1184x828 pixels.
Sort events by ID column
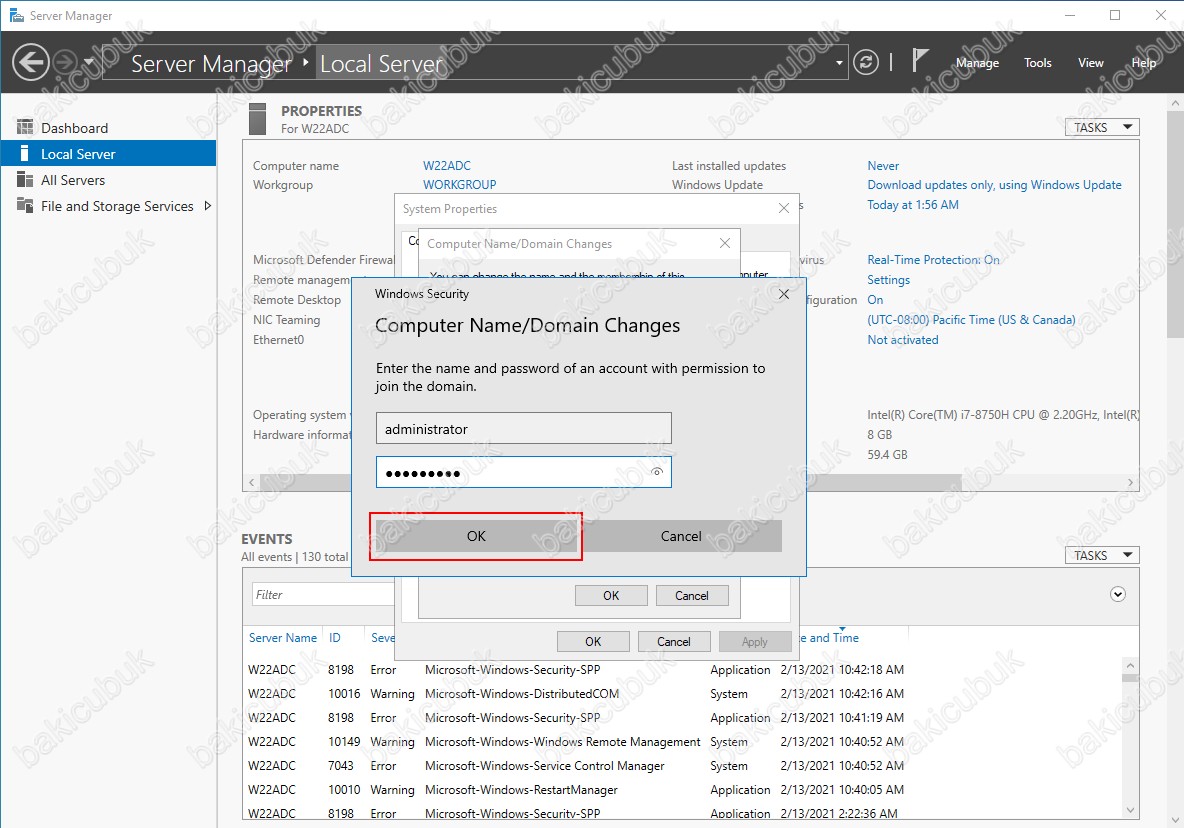[x=335, y=638]
